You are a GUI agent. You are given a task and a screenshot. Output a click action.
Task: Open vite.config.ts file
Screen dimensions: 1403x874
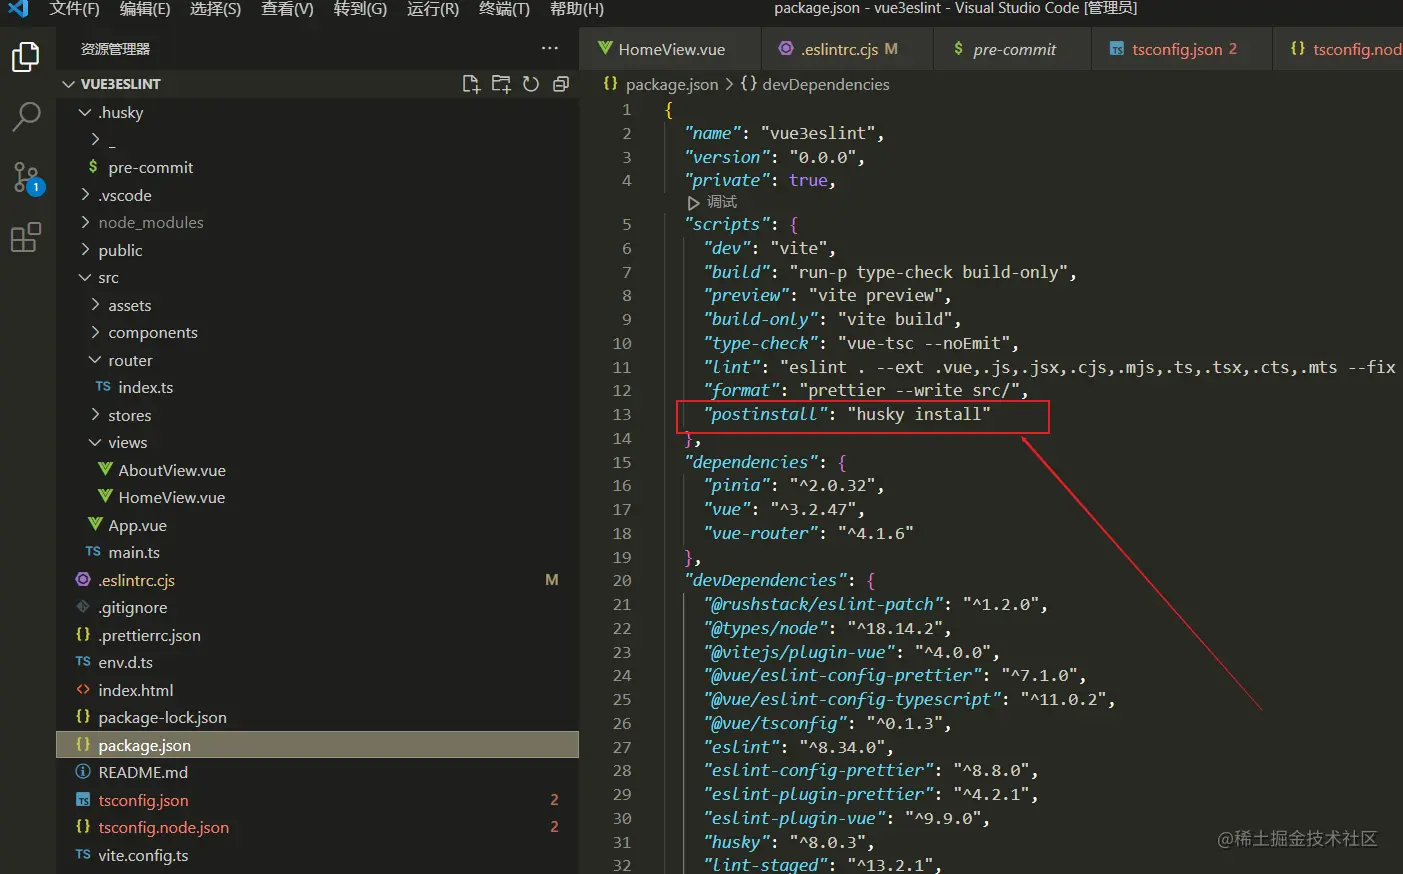317,855
